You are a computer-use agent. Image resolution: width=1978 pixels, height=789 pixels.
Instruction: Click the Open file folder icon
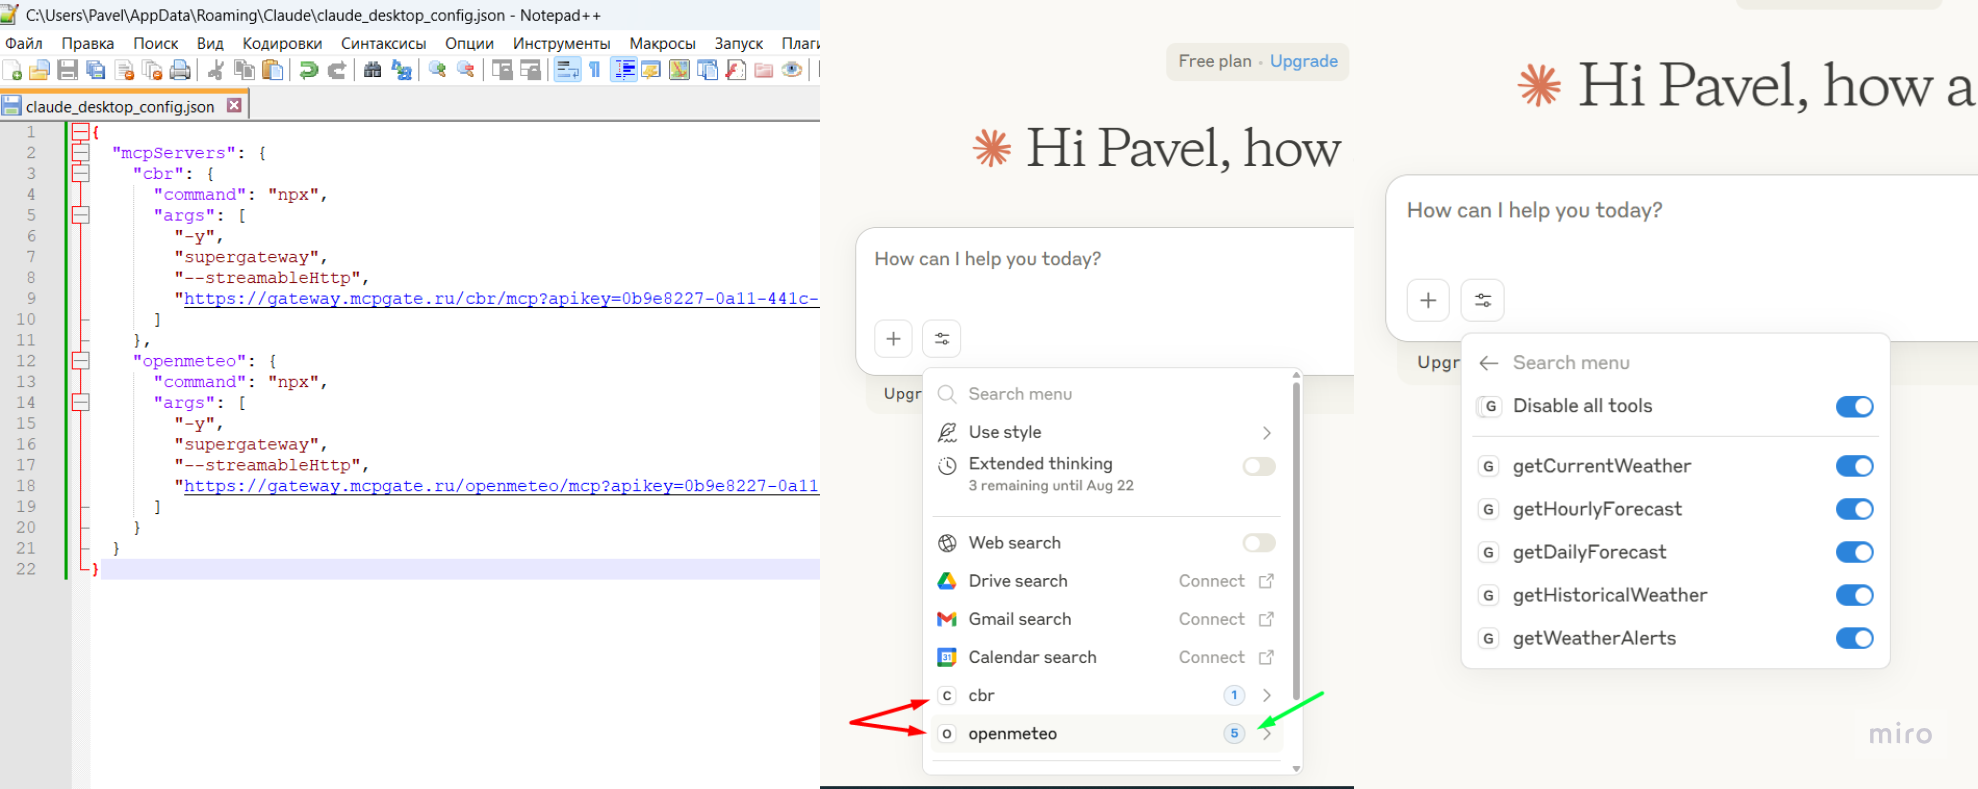pyautogui.click(x=40, y=70)
